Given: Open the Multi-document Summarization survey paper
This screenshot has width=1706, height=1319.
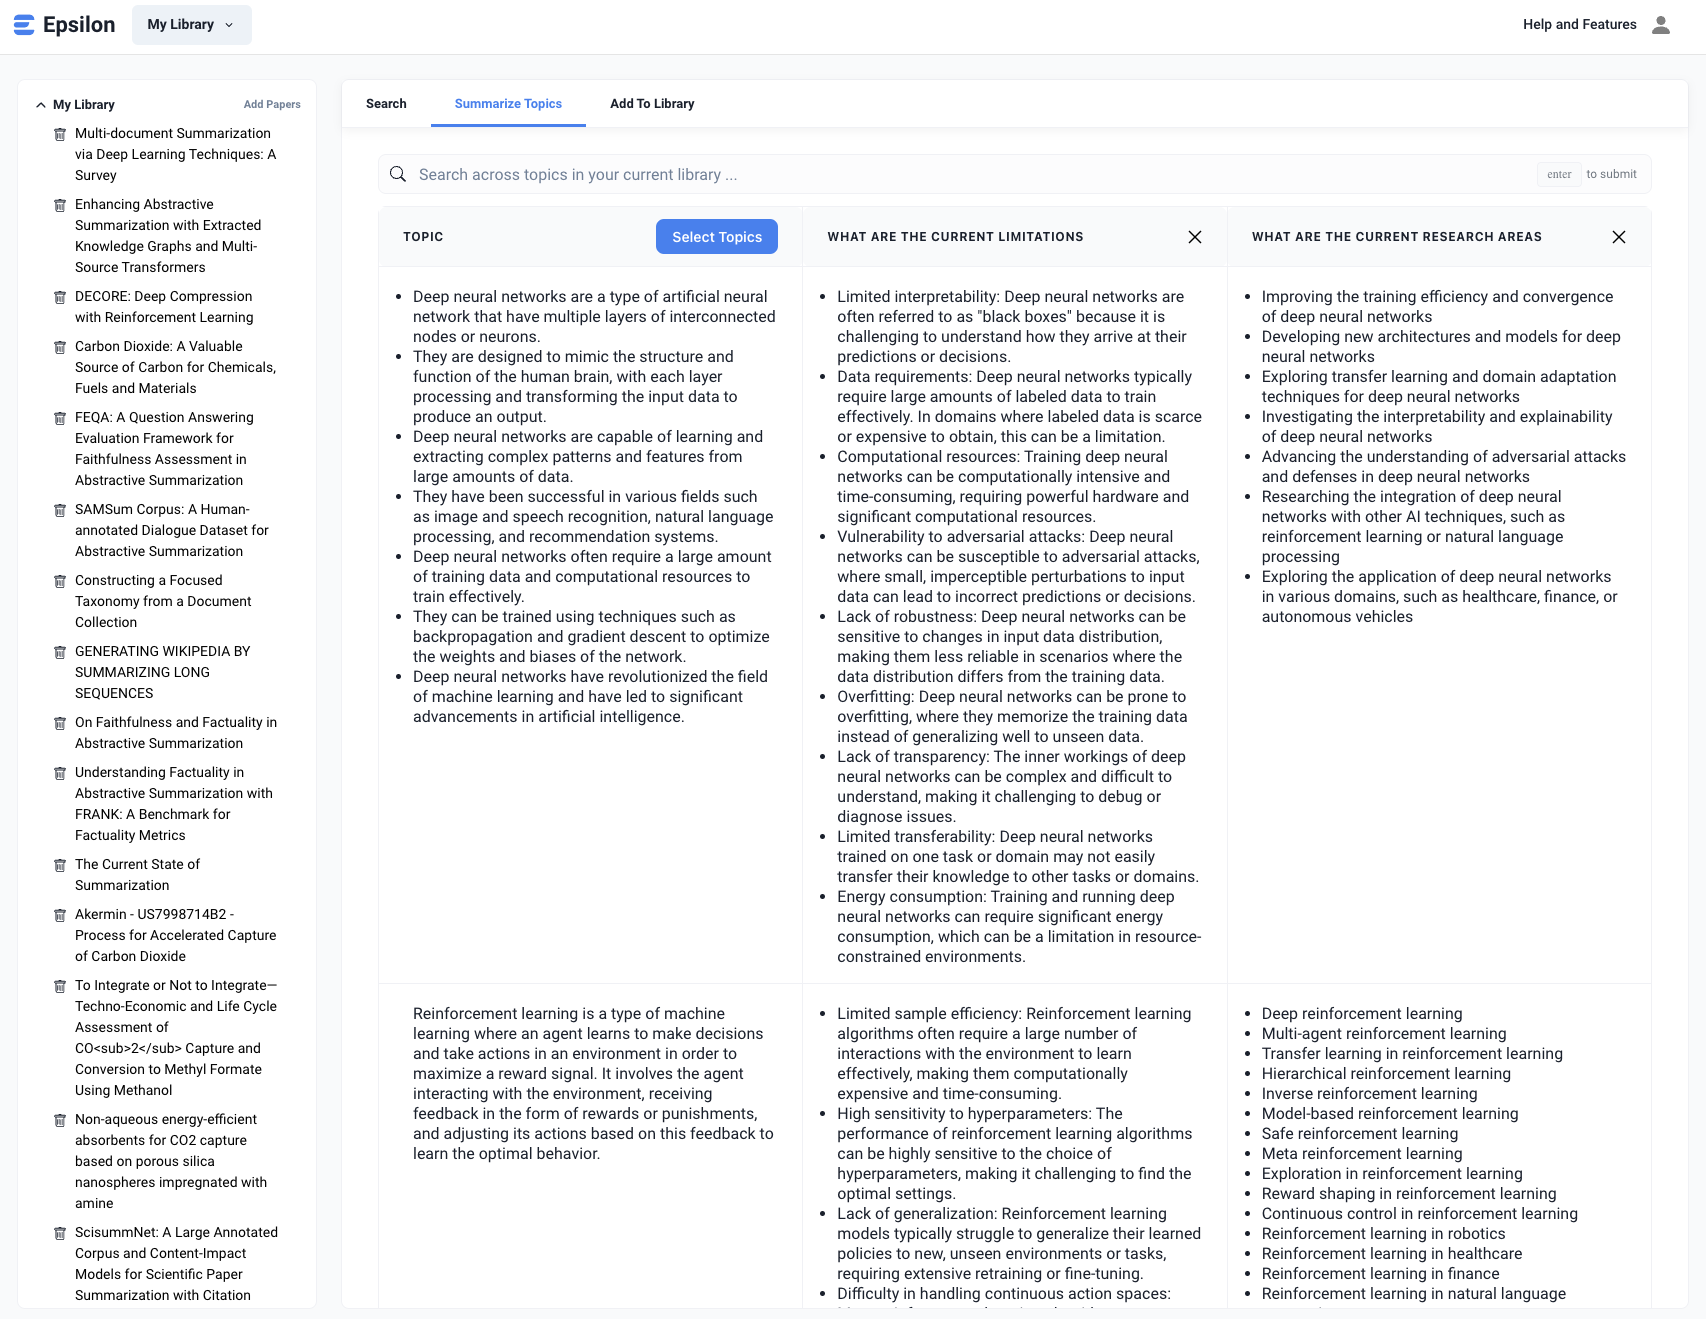Looking at the screenshot, I should coord(176,155).
